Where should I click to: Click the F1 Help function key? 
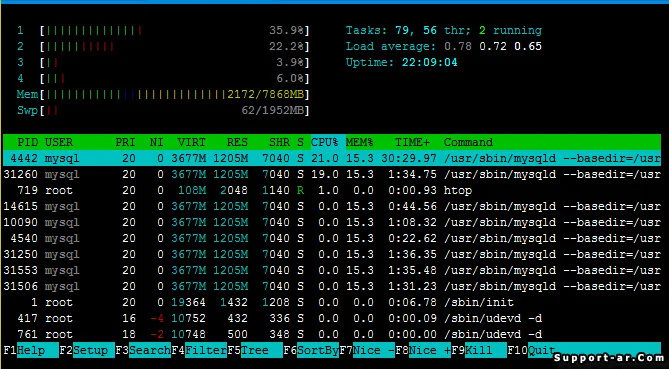click(x=30, y=350)
